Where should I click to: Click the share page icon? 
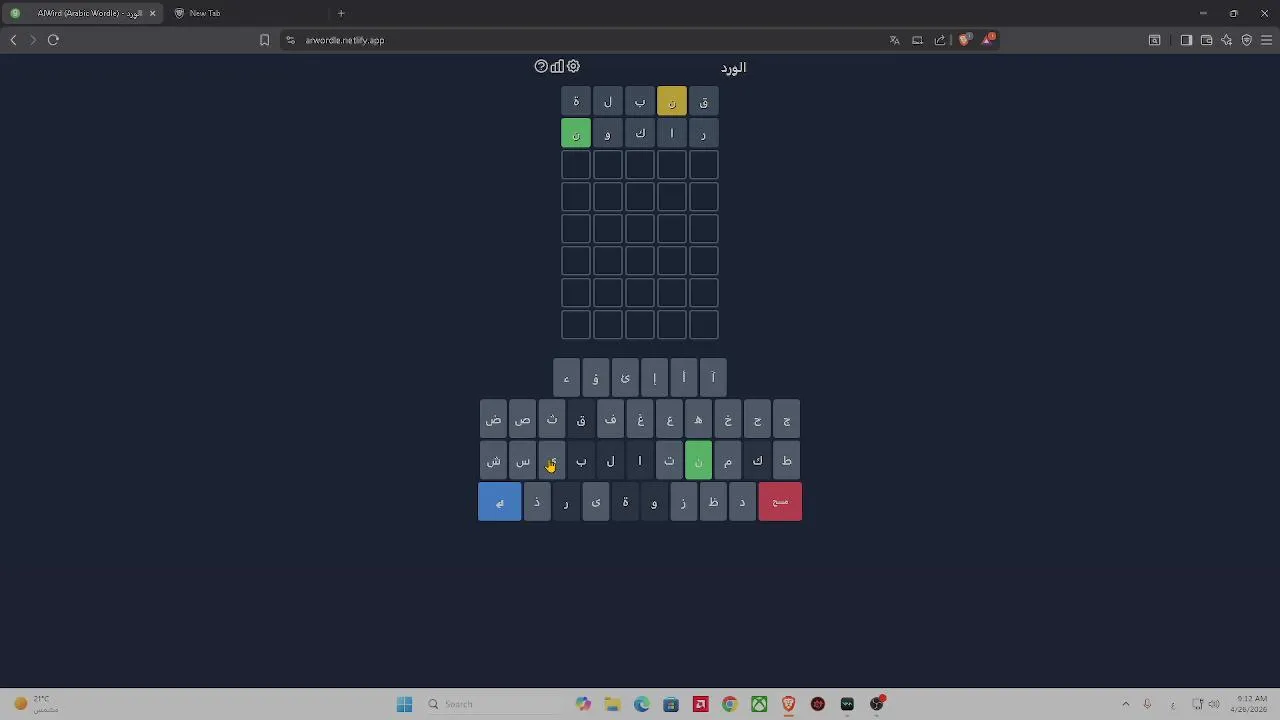(940, 40)
